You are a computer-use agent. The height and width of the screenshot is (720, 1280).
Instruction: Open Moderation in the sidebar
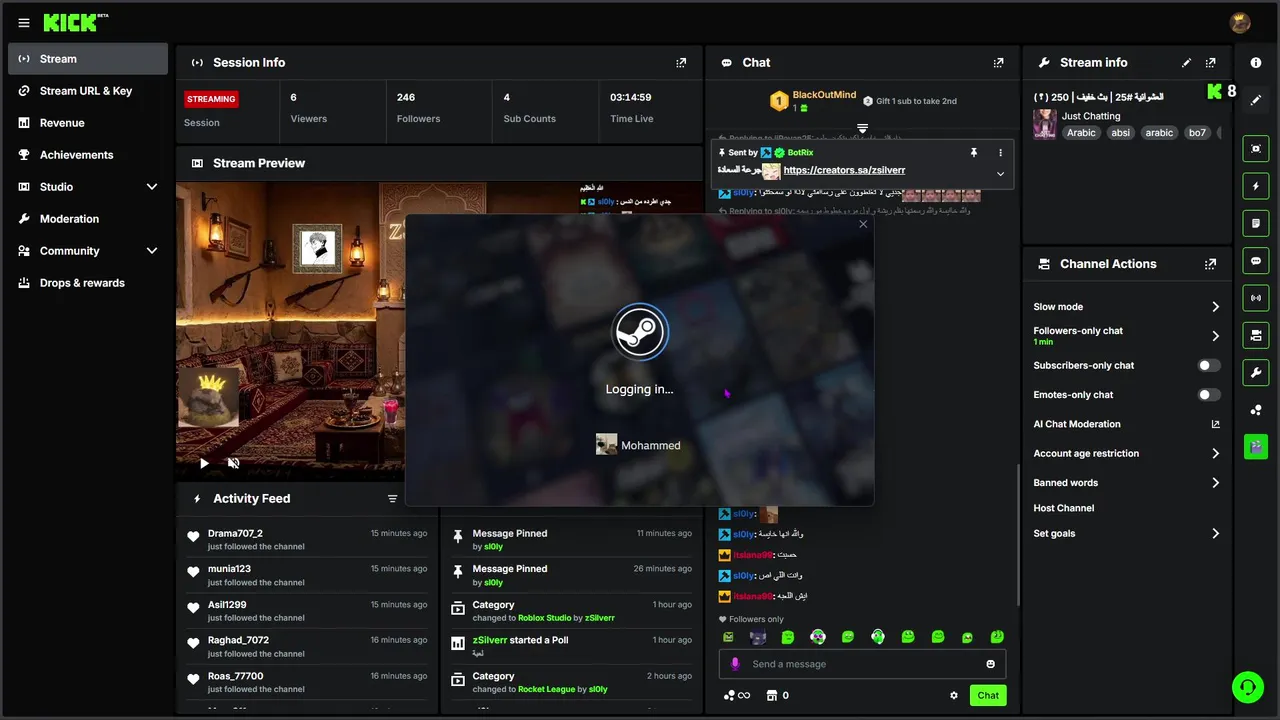pos(88,219)
